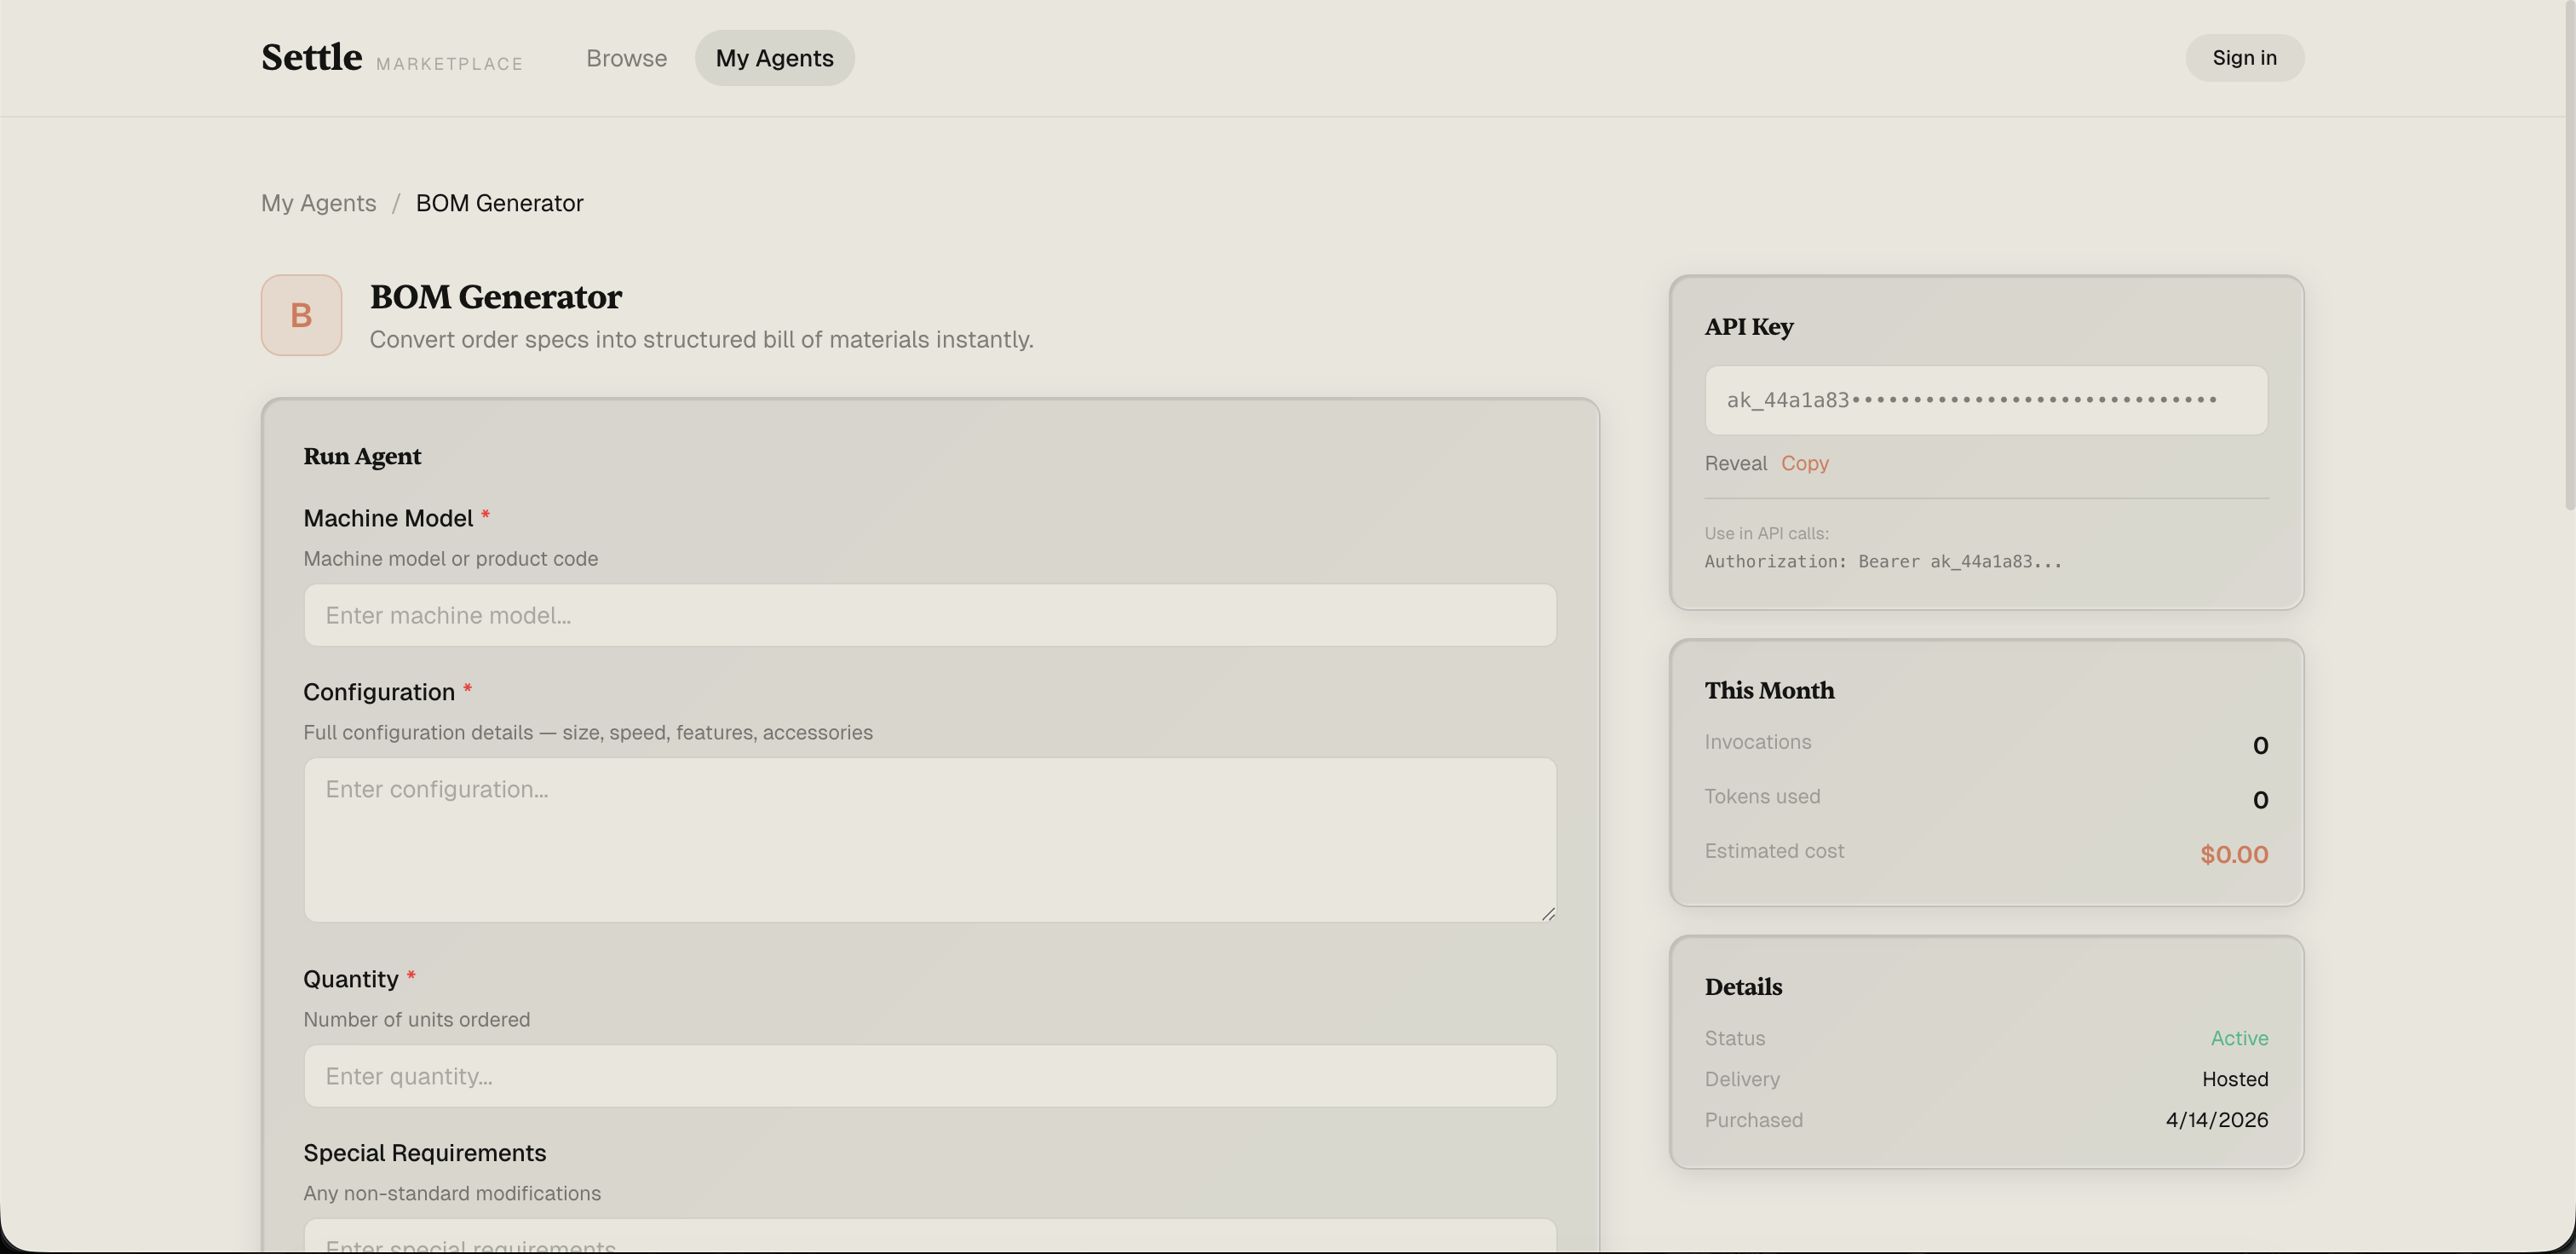Click the configuration textarea resize handle

1548,912
